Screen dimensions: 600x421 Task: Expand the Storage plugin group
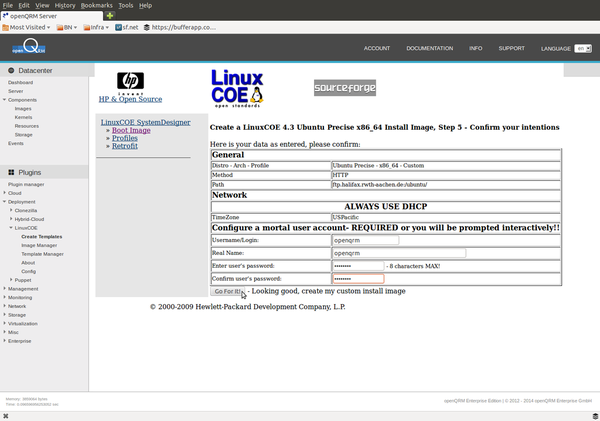click(x=5, y=315)
